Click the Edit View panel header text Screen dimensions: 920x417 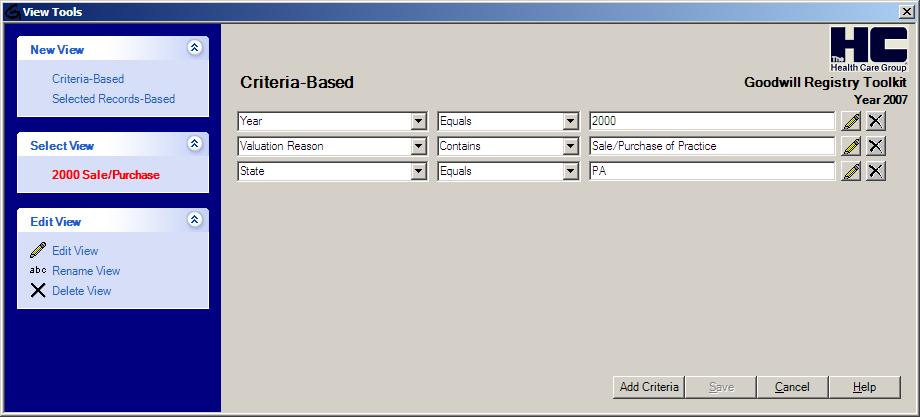coord(56,222)
